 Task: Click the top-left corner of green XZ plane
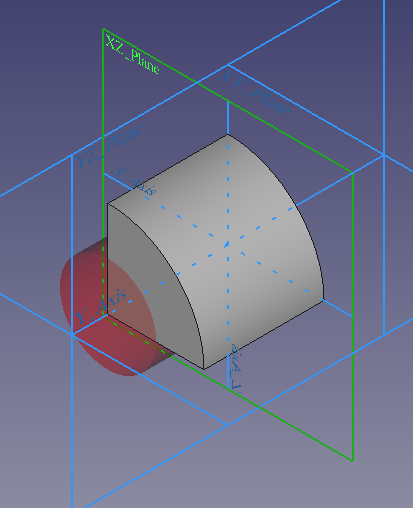click(x=103, y=29)
